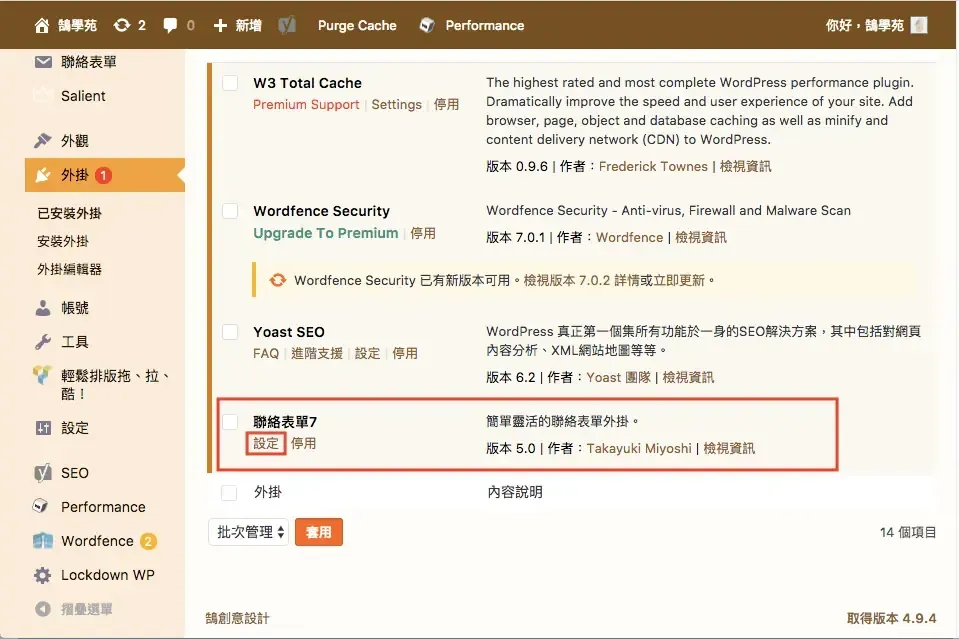Open Frederick Townes author link
The width and height of the screenshot is (959, 639).
(x=653, y=166)
